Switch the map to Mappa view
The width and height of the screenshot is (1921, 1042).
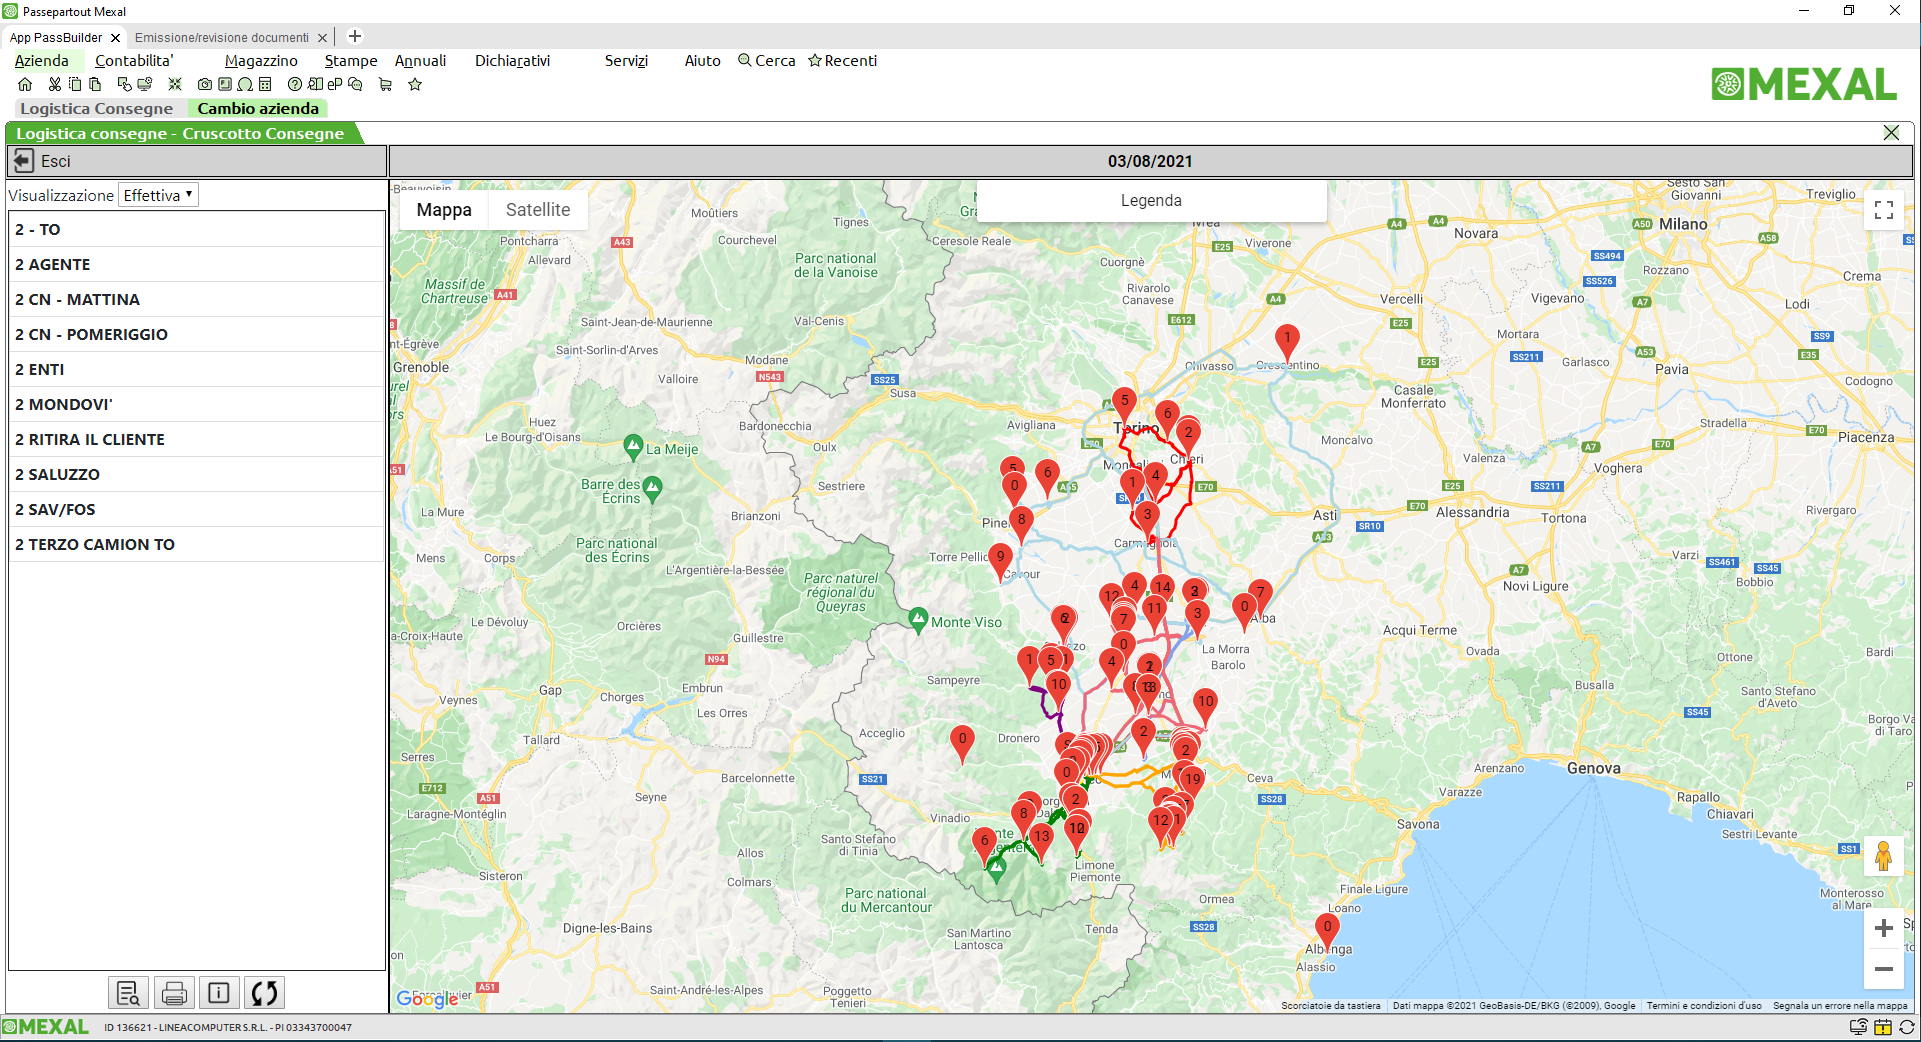coord(444,210)
